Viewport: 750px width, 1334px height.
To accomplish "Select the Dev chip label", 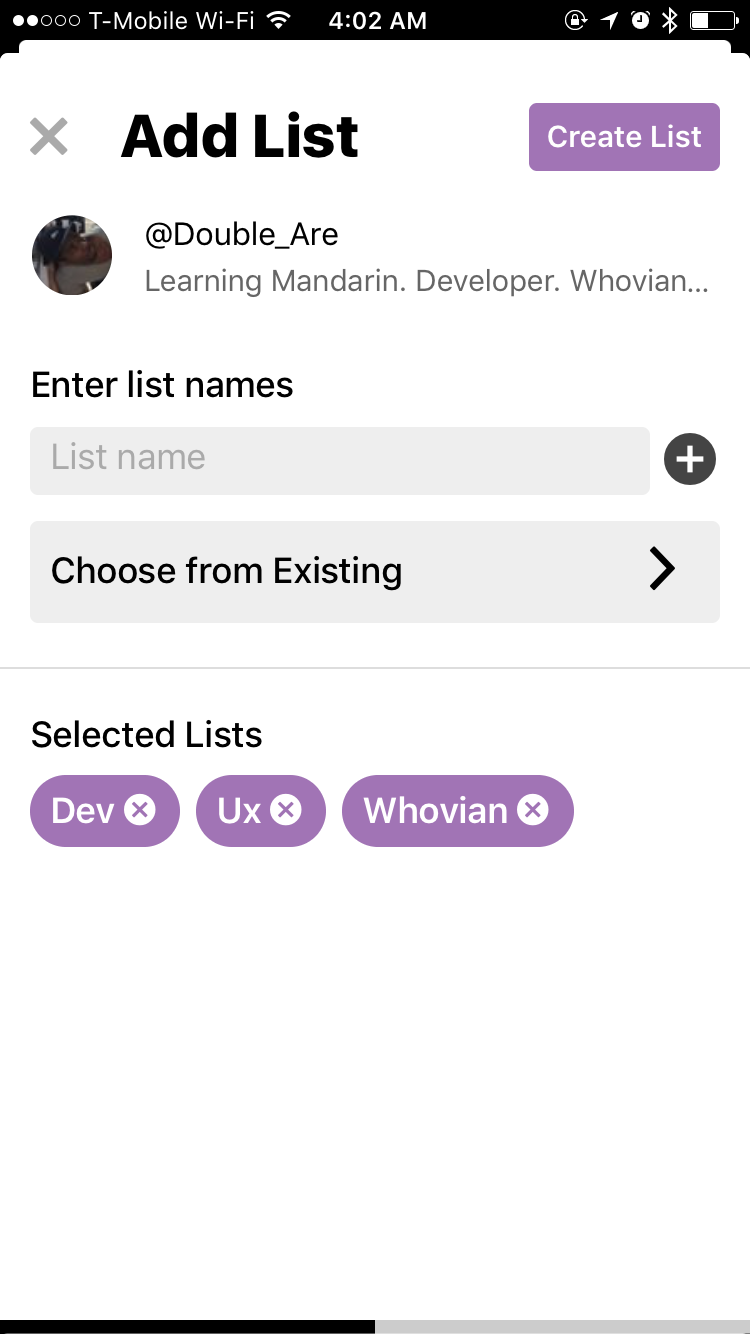I will 83,811.
